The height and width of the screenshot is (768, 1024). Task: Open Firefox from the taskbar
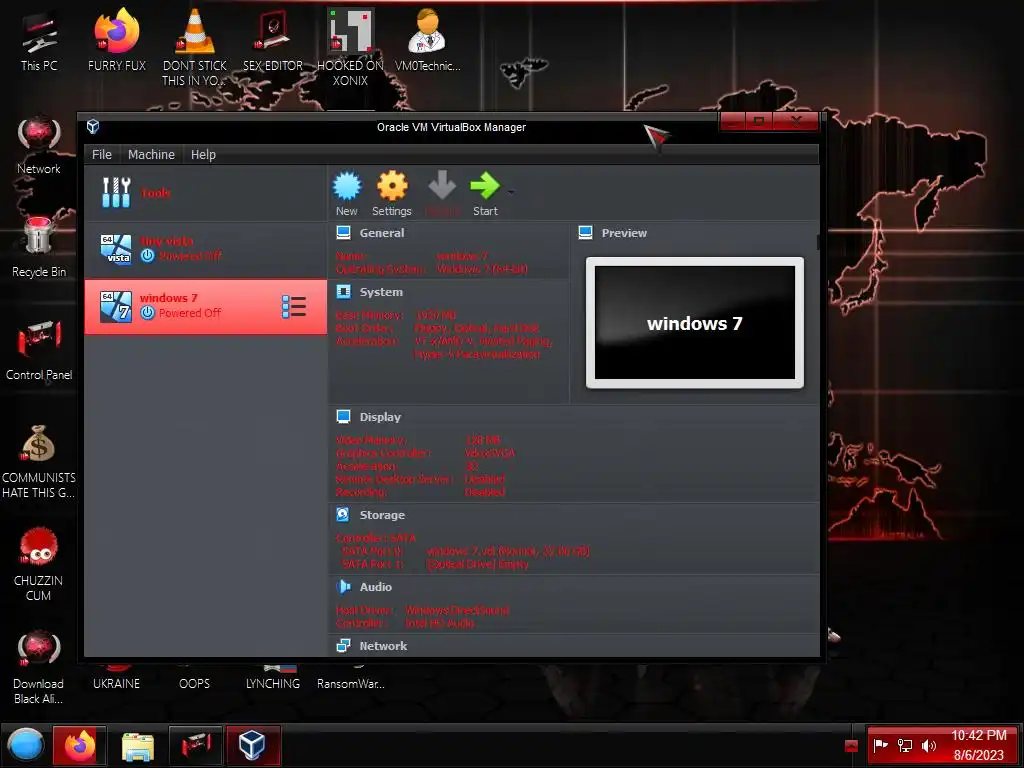click(80, 745)
